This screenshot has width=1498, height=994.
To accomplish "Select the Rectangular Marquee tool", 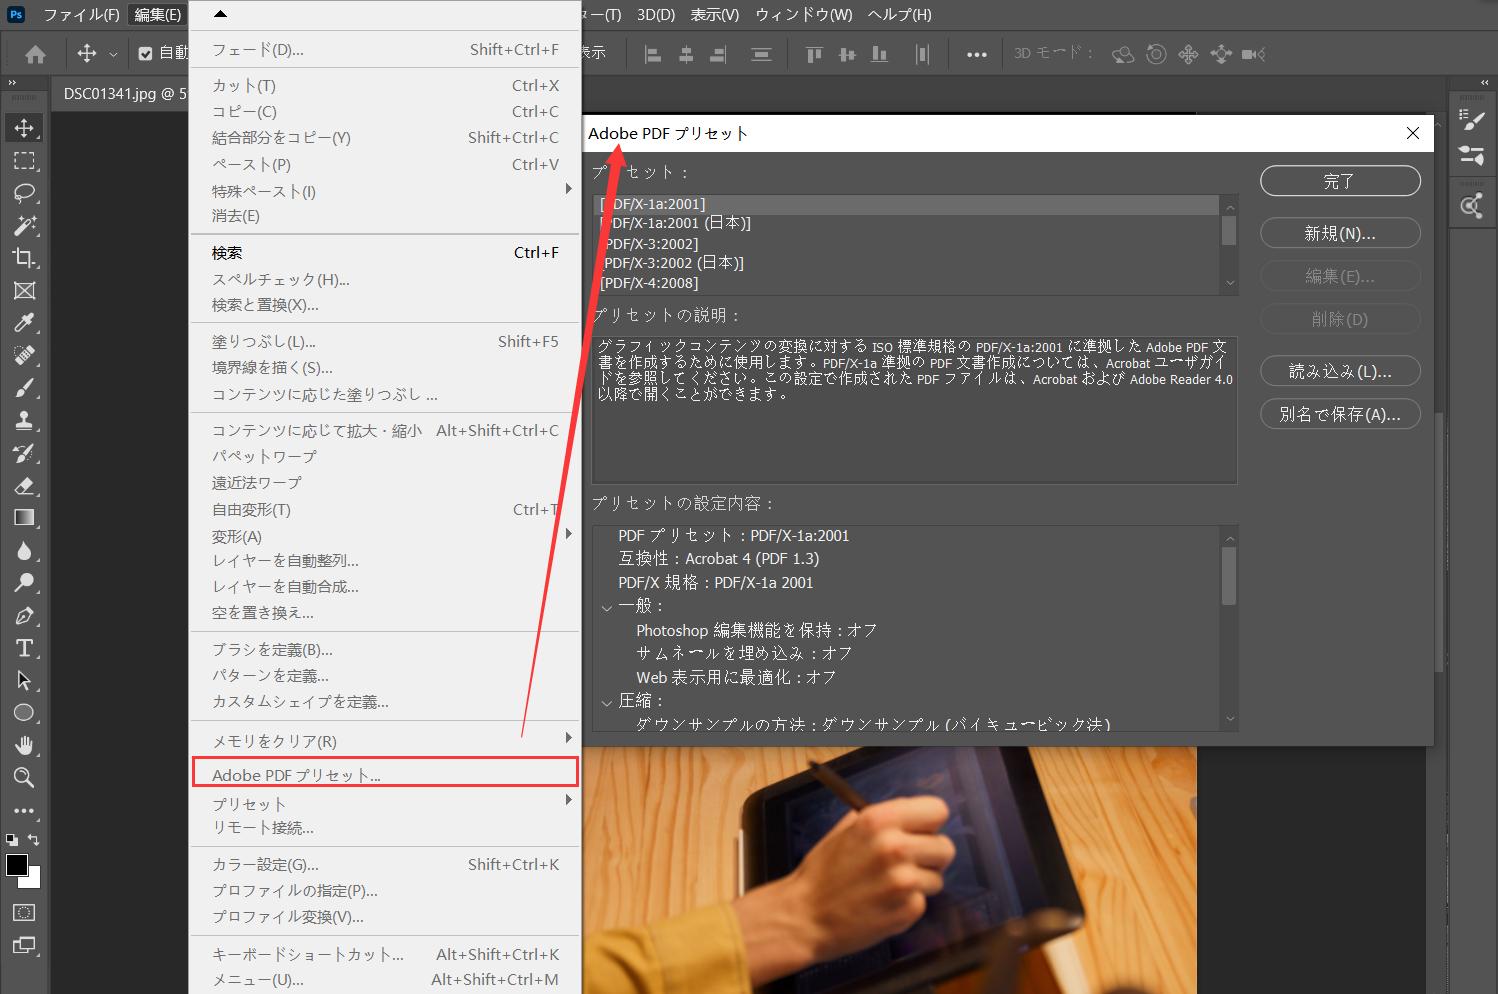I will (24, 161).
